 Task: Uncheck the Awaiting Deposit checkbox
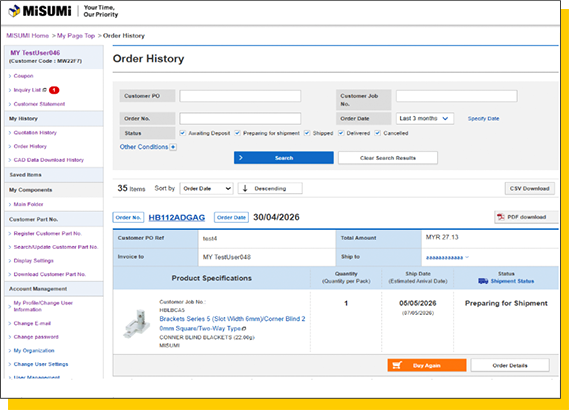(183, 133)
